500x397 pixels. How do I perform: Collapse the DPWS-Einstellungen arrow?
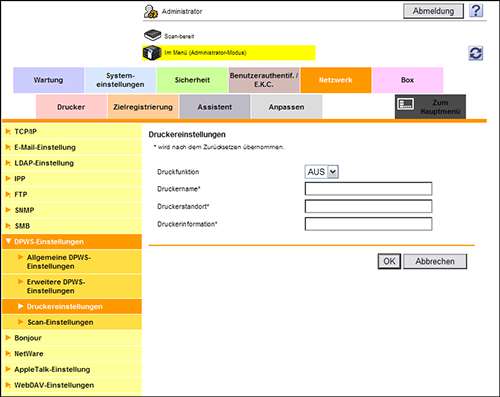pos(8,241)
